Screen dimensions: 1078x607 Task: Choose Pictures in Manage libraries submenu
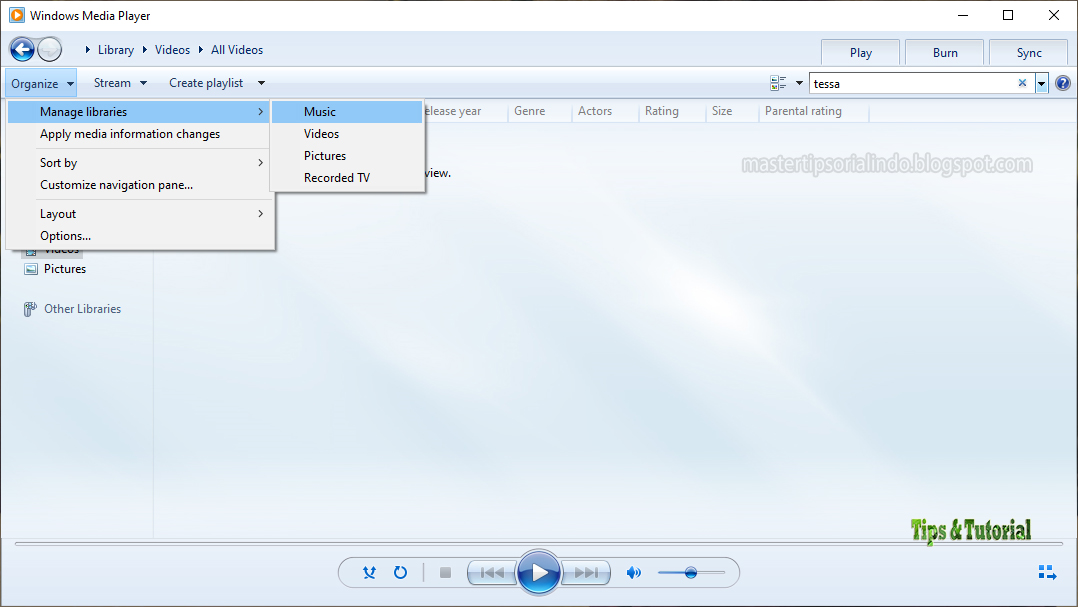(347, 155)
